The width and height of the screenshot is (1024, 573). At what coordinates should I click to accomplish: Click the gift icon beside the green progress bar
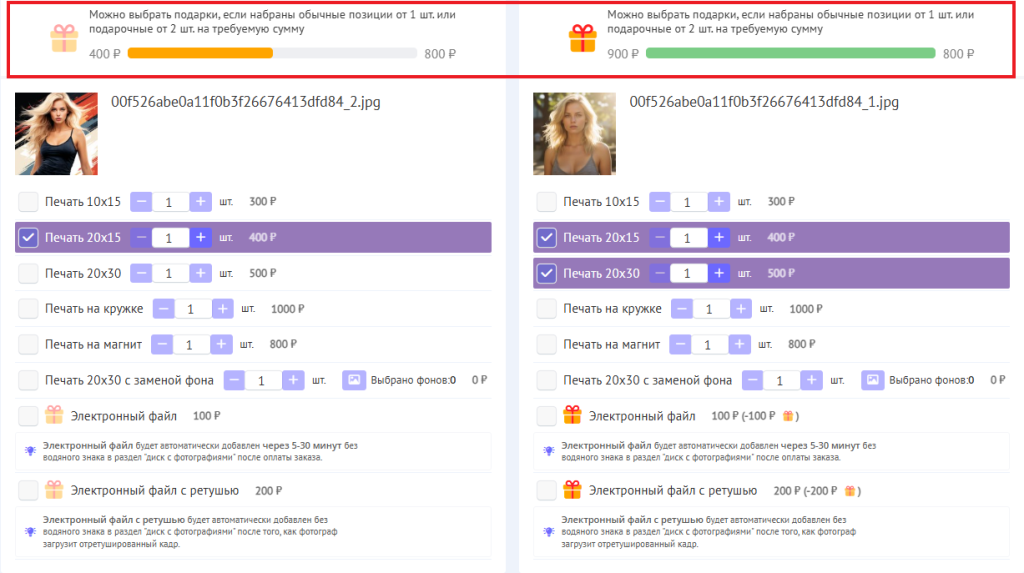[x=582, y=39]
